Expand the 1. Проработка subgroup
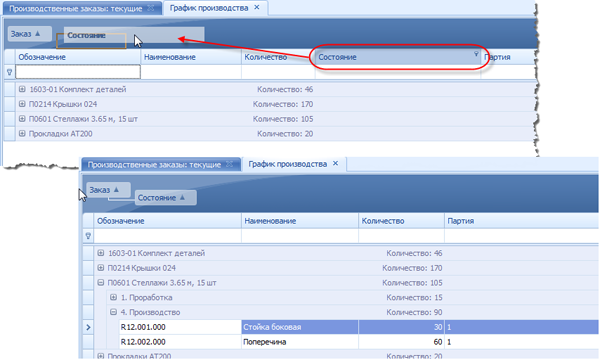600x360 pixels. click(x=113, y=297)
